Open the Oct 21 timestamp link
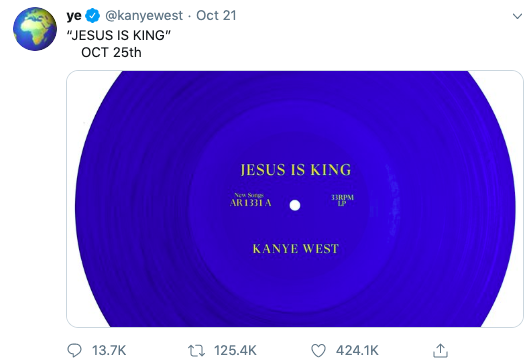Image resolution: width=532 pixels, height=360 pixels. [216, 16]
